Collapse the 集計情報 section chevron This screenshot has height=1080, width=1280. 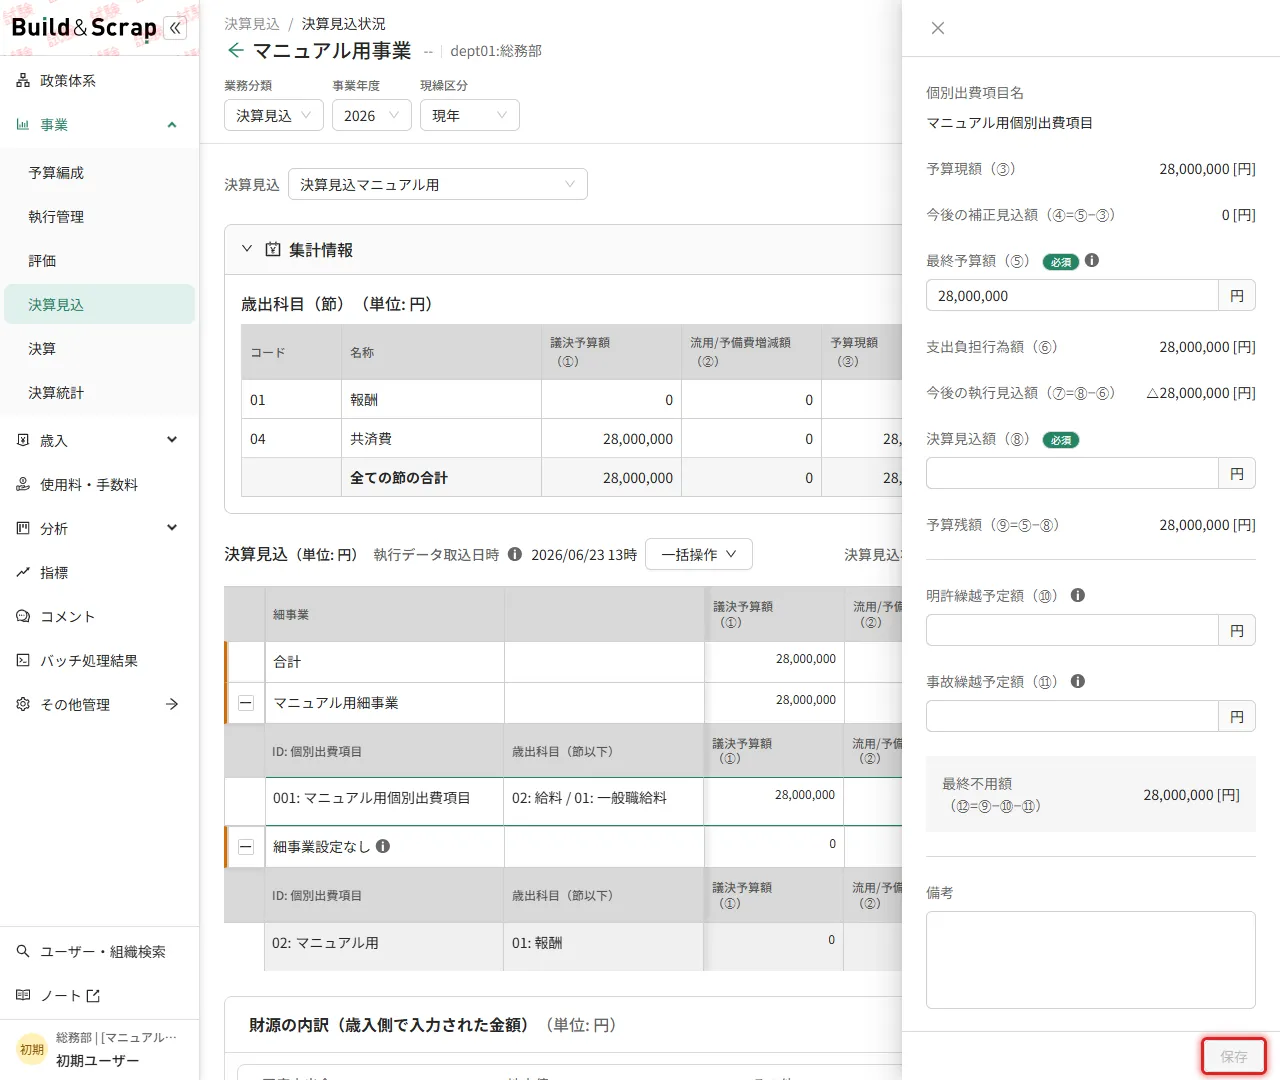click(247, 249)
